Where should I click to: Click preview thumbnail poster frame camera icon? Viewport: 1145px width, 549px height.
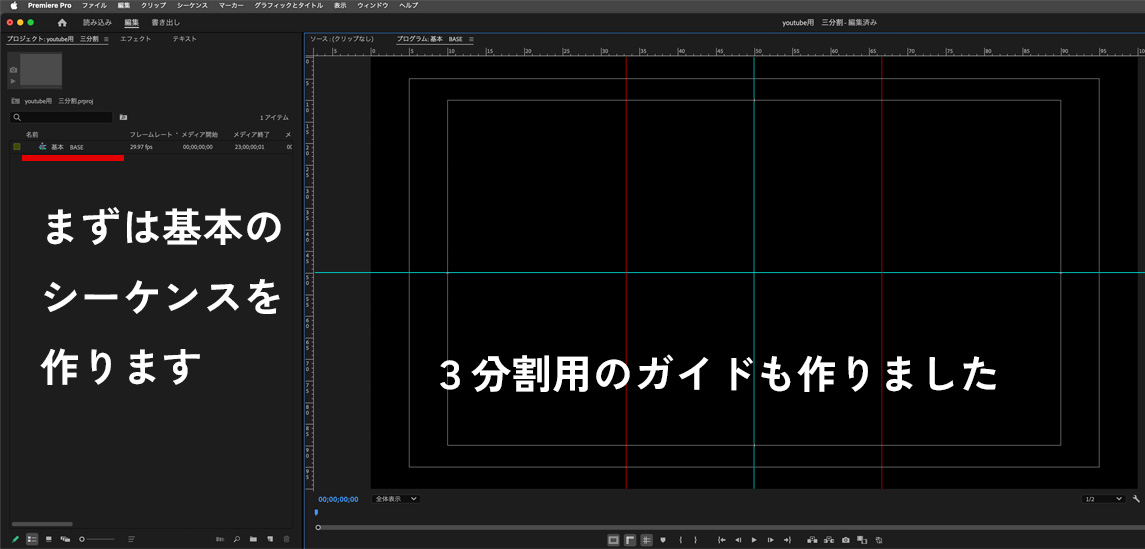[x=13, y=70]
